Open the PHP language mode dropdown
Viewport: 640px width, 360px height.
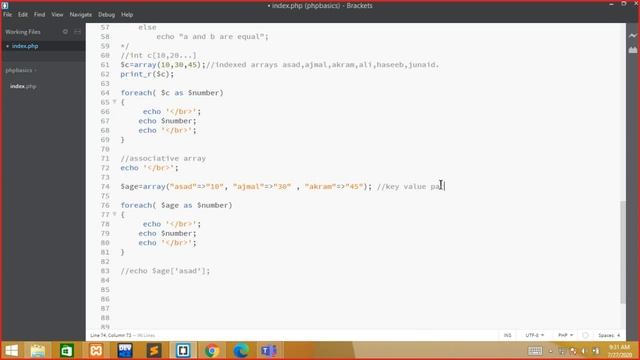point(565,335)
